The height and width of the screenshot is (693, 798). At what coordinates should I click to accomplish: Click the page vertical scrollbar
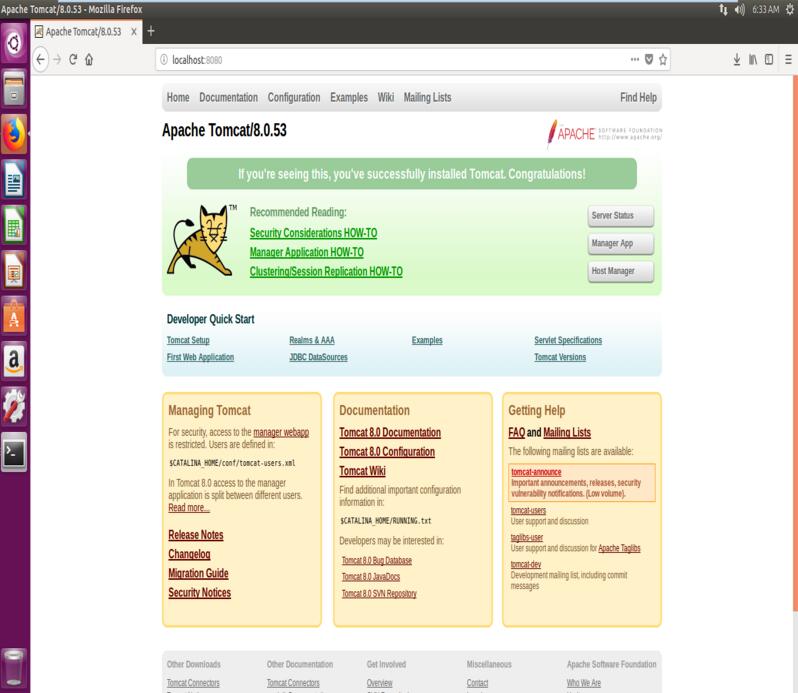[795, 343]
